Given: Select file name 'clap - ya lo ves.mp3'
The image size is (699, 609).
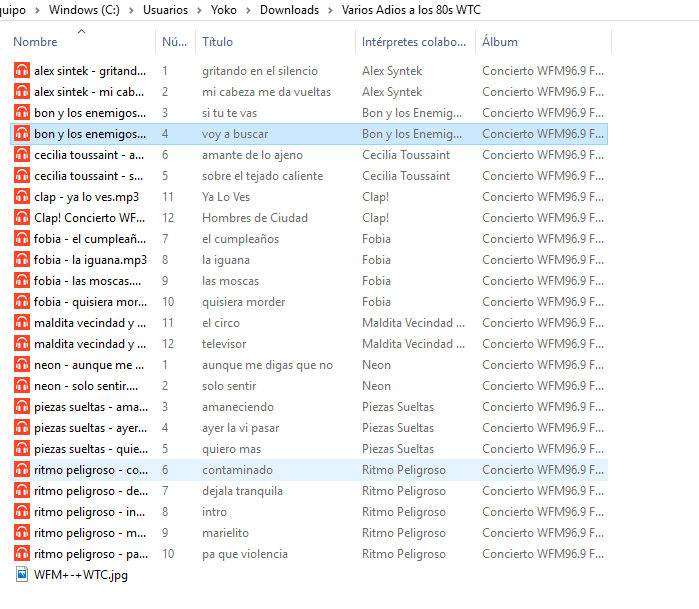Looking at the screenshot, I should point(86,197).
